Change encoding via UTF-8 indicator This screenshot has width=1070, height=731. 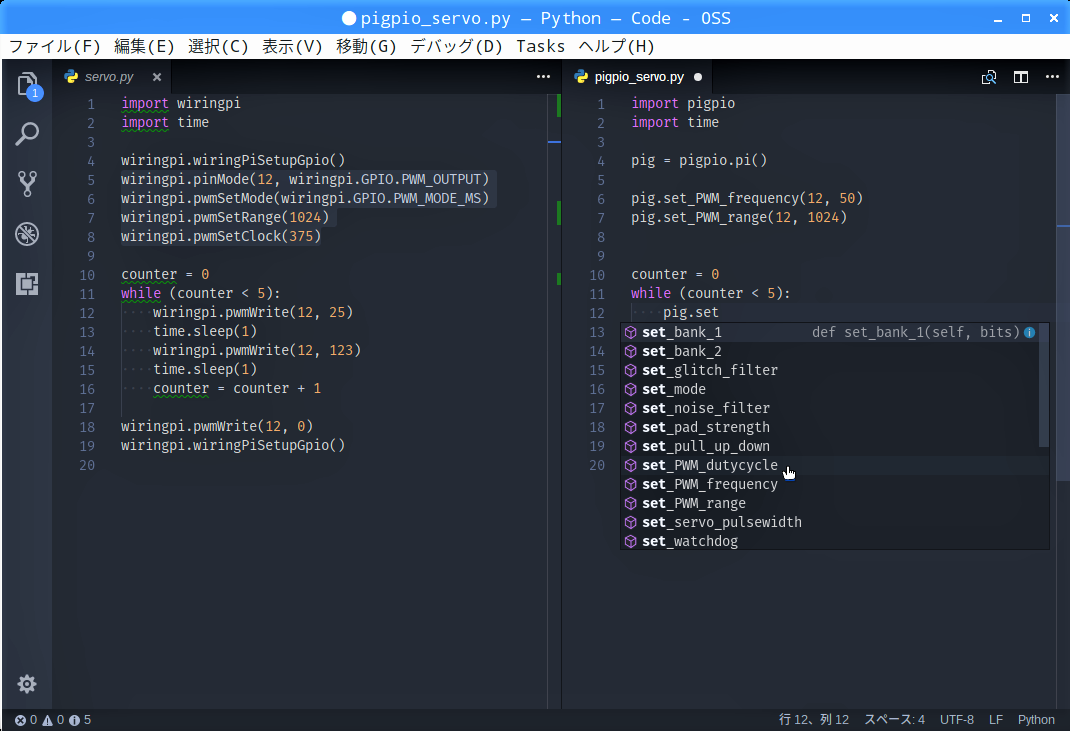[x=957, y=720]
